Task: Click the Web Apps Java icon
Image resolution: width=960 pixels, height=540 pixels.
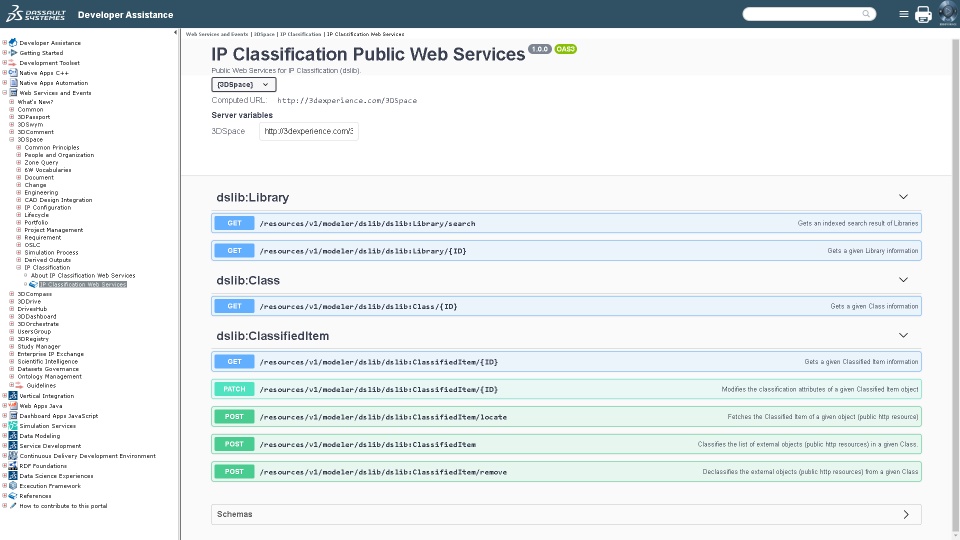Action: (x=13, y=407)
